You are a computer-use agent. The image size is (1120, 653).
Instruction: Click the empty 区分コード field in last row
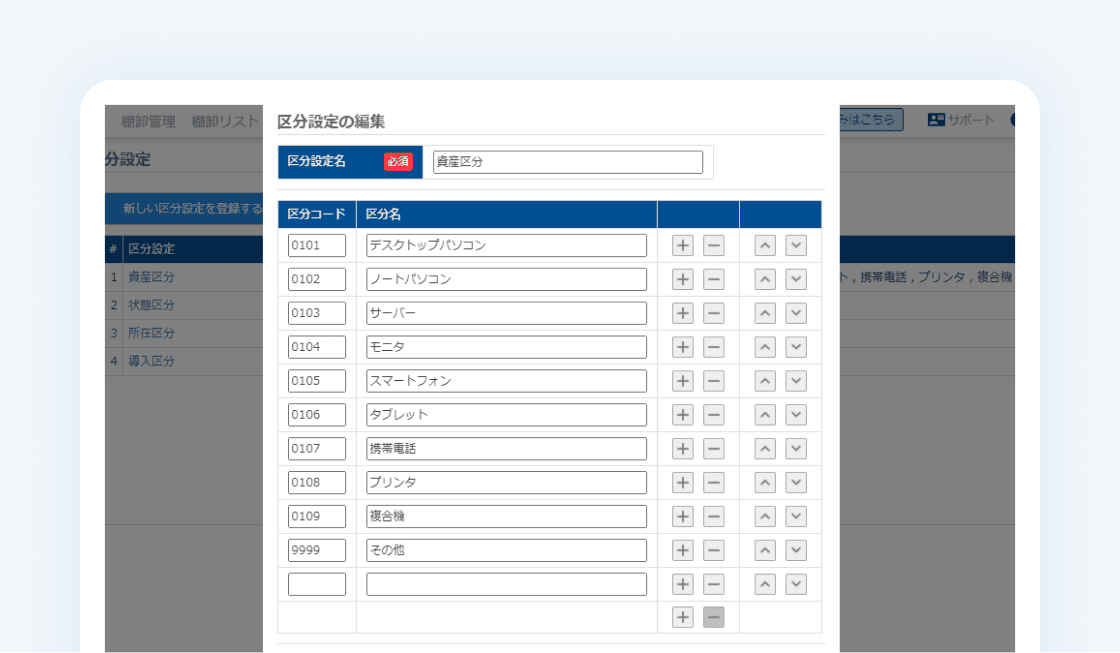(316, 584)
